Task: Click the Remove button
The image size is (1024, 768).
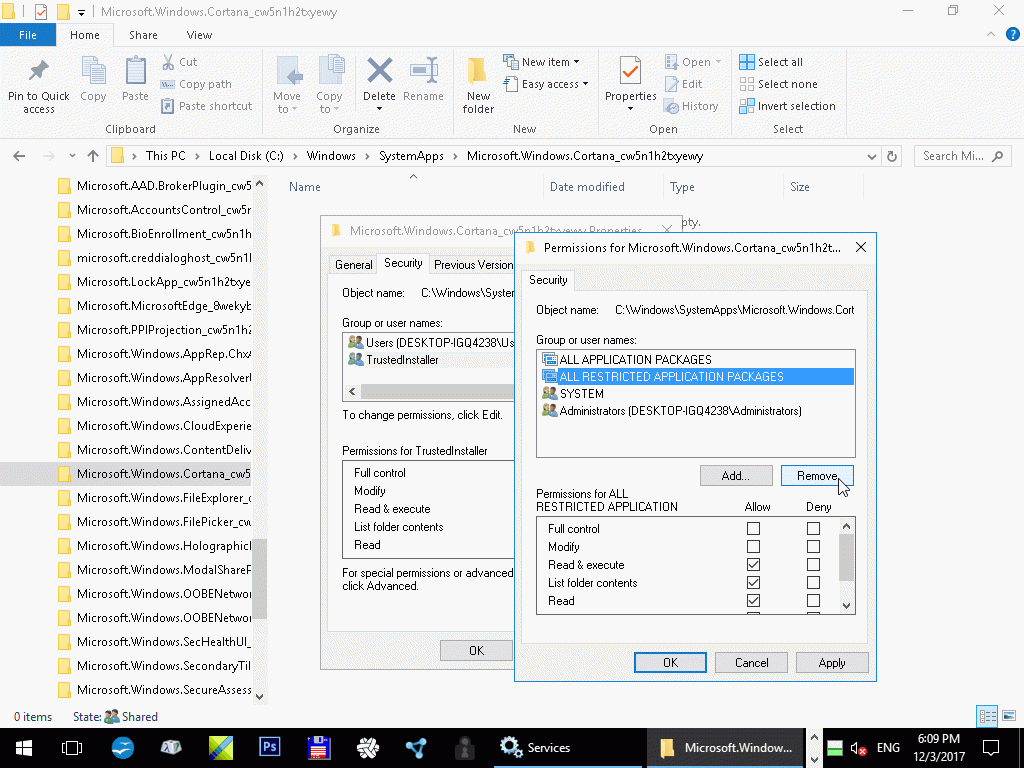Action: pyautogui.click(x=817, y=475)
